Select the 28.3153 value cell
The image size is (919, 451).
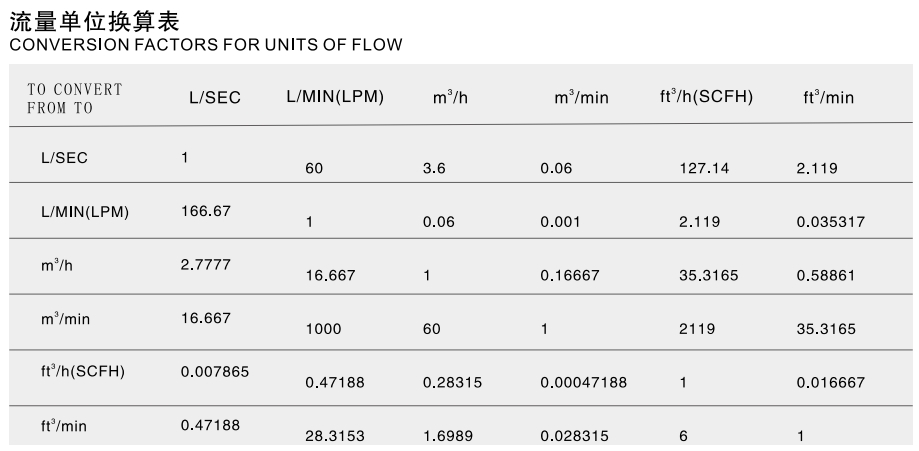(335, 436)
